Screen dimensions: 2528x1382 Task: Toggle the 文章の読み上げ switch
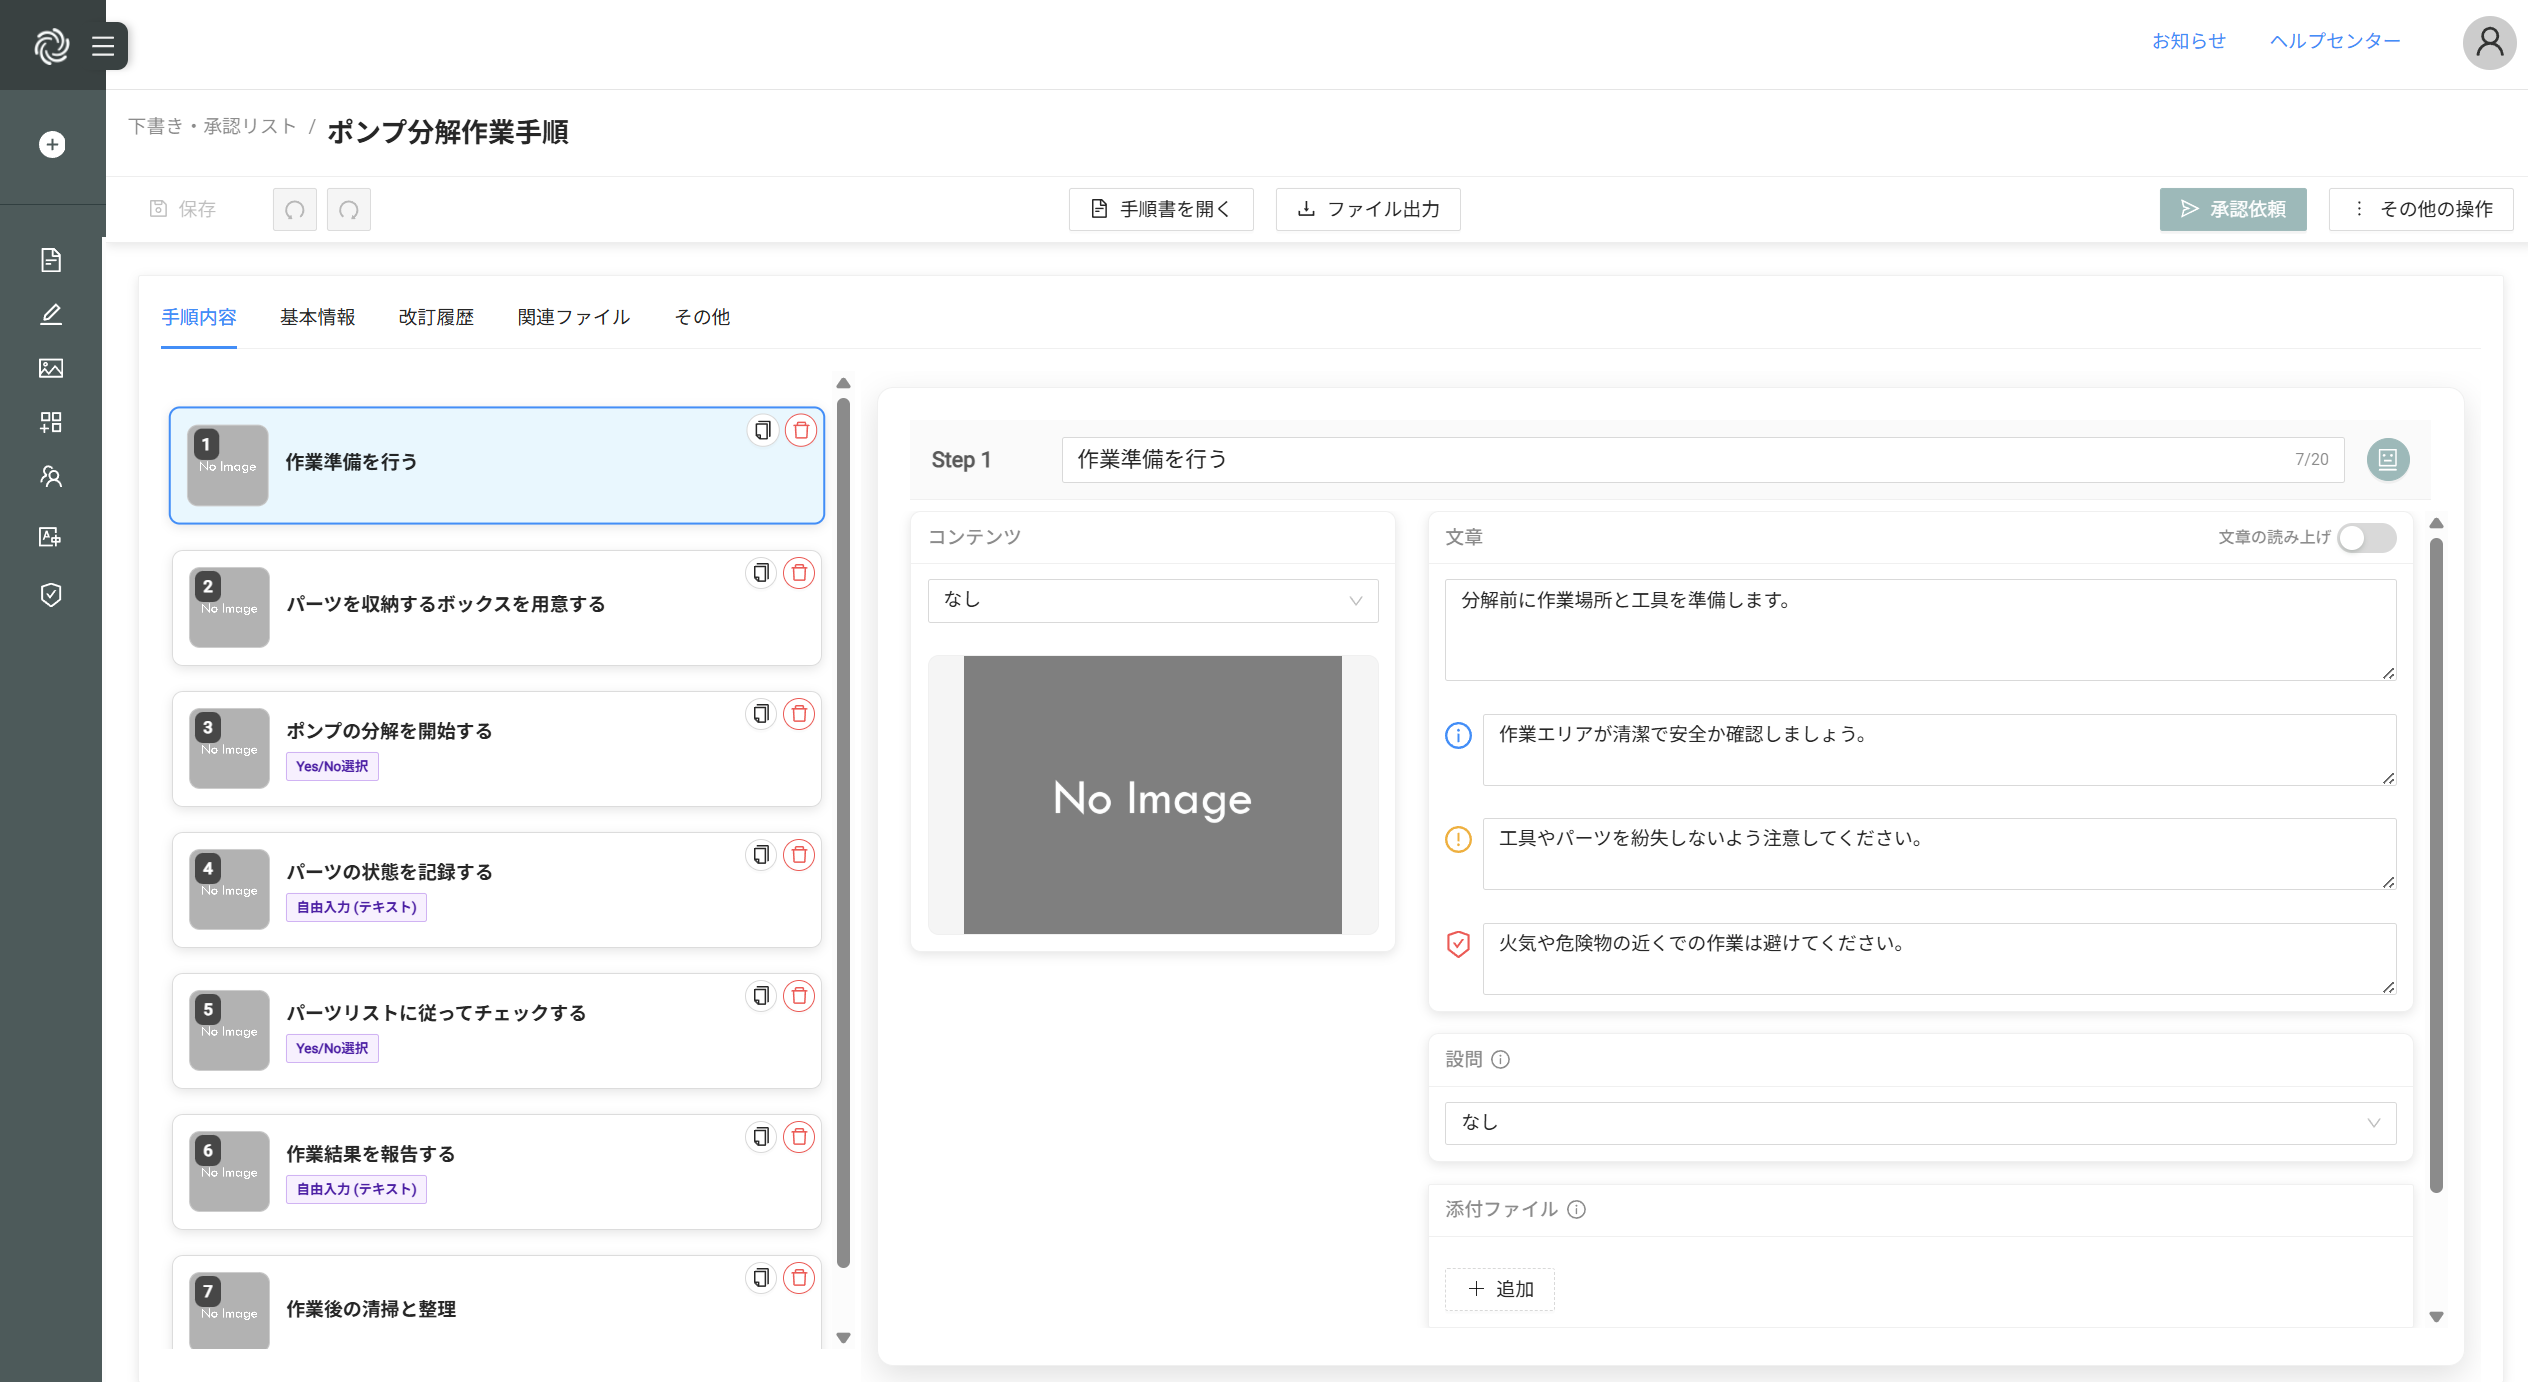2366,538
